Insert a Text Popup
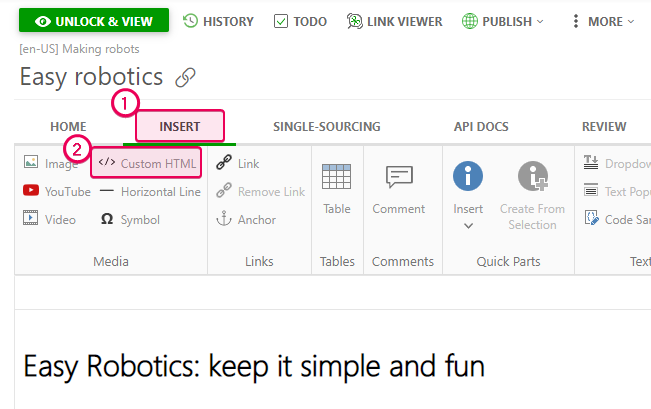The width and height of the screenshot is (651, 409). coord(617,191)
